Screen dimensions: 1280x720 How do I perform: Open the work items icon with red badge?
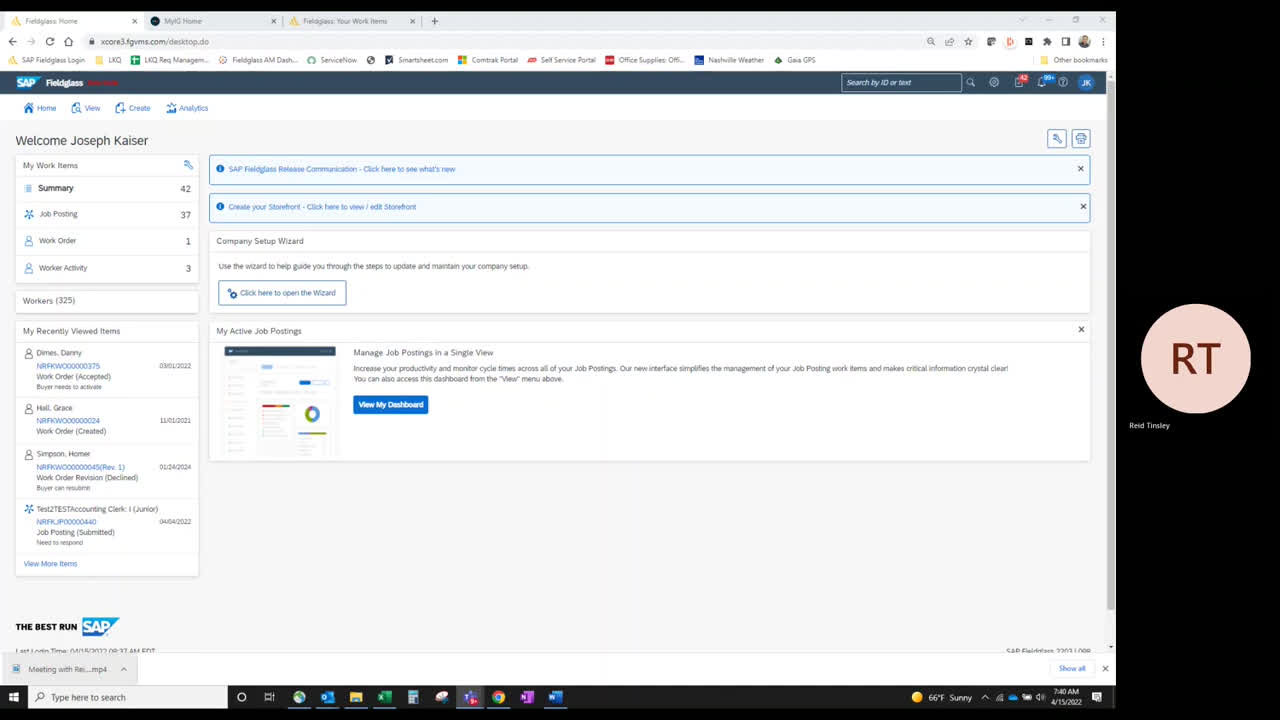point(1019,82)
